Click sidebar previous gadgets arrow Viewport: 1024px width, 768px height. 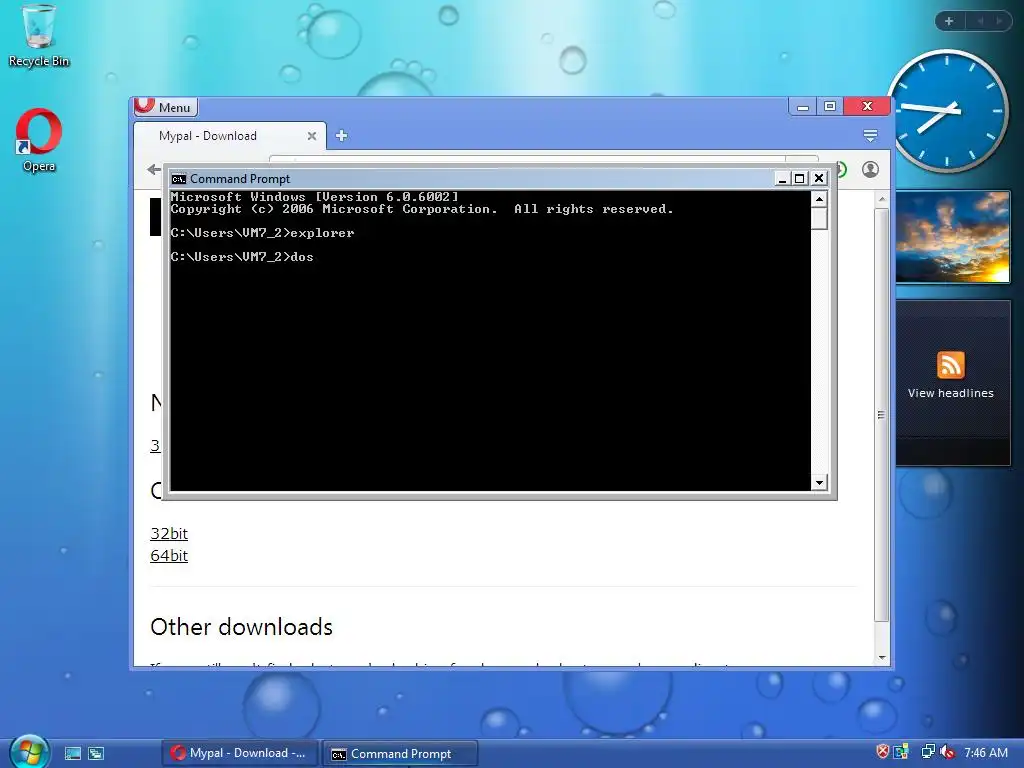pyautogui.click(x=980, y=22)
